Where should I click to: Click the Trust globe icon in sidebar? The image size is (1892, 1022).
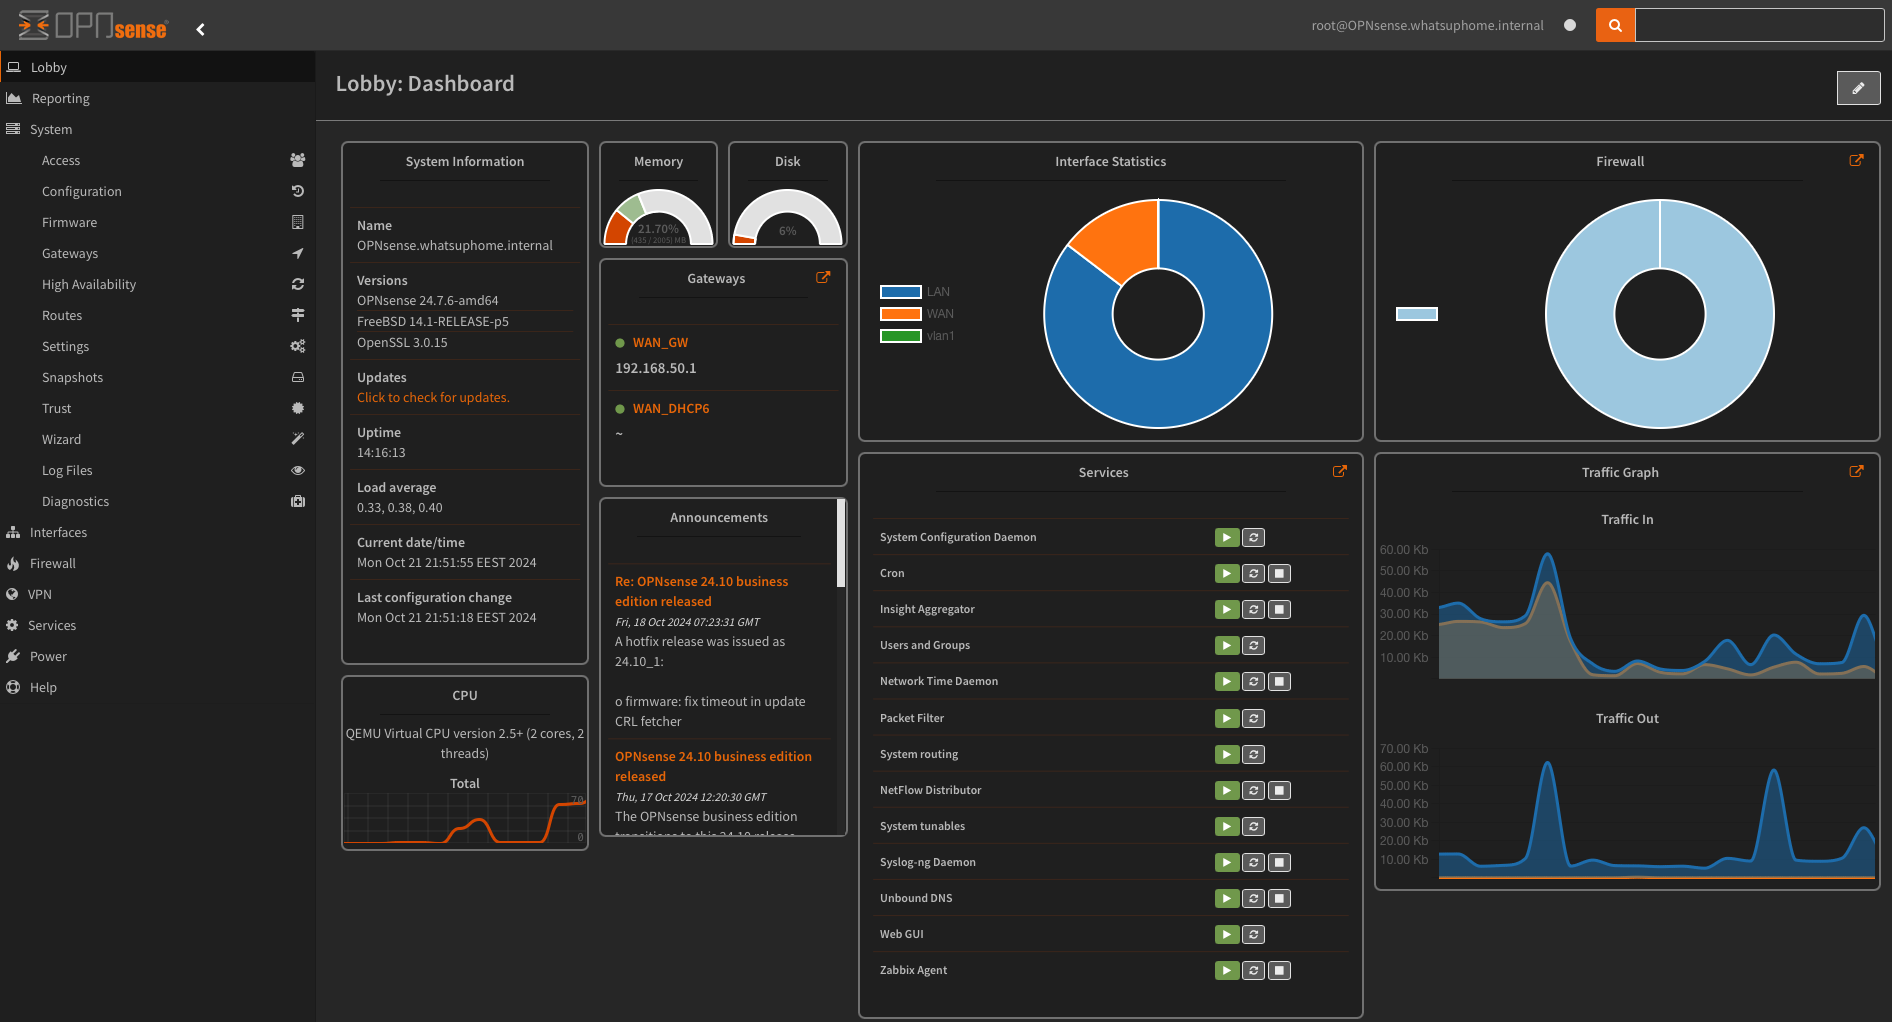click(x=297, y=408)
